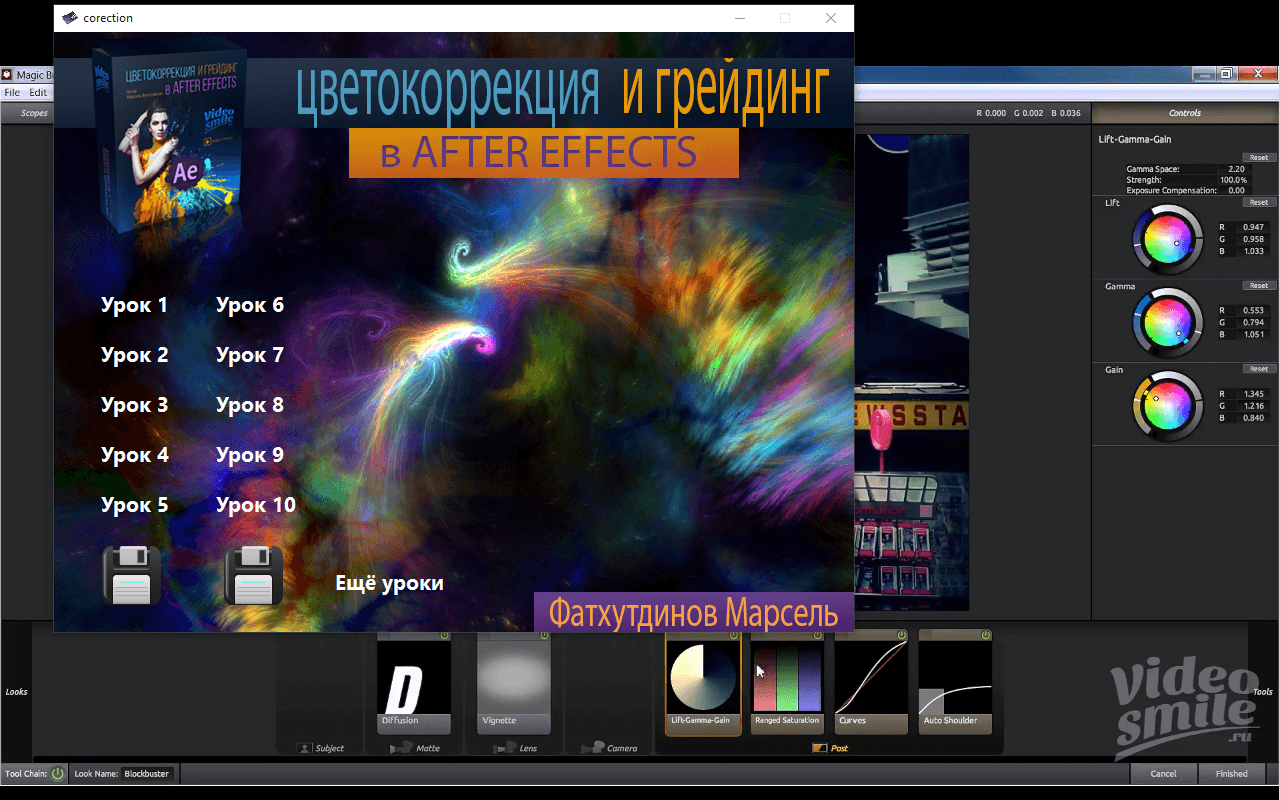
Task: Click the Gamma G value 0.794
Action: [1253, 322]
